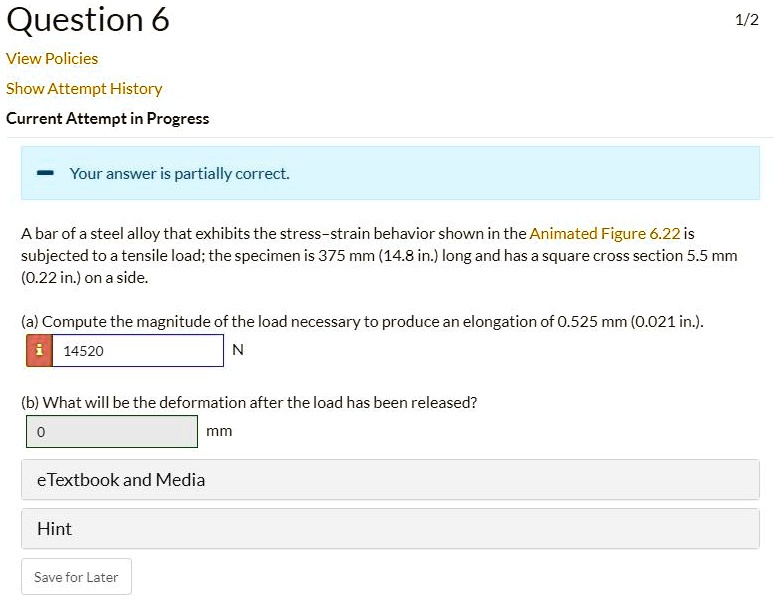Click the N unit label after load field
Viewport: 774px width, 599px height.
click(237, 350)
